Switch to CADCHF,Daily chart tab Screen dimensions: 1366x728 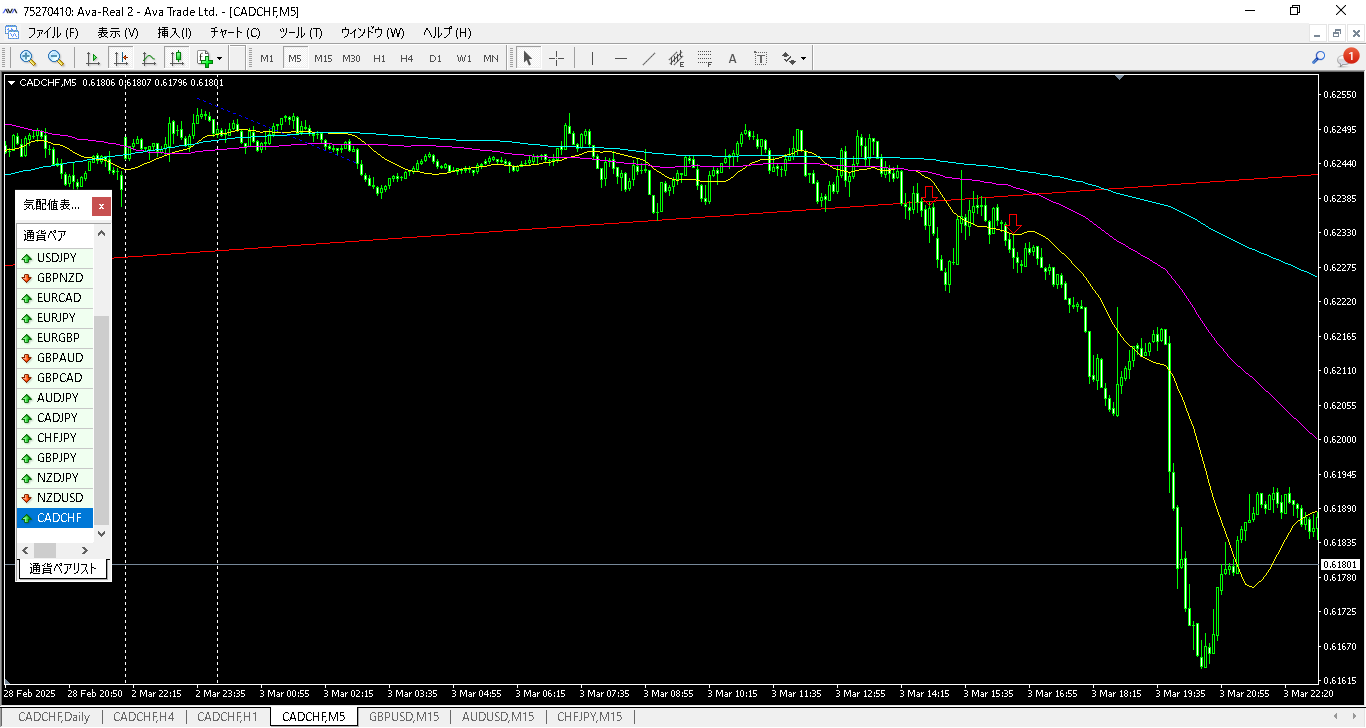click(x=53, y=717)
